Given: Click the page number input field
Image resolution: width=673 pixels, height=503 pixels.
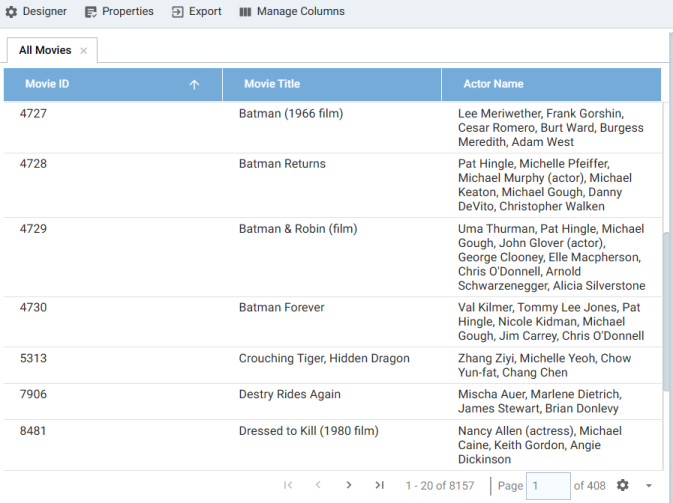Looking at the screenshot, I should click(x=548, y=485).
